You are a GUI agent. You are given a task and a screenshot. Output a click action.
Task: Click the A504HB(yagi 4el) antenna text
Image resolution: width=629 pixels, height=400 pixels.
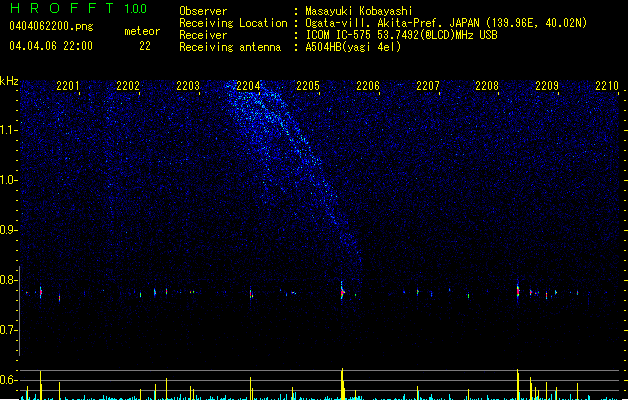353,47
